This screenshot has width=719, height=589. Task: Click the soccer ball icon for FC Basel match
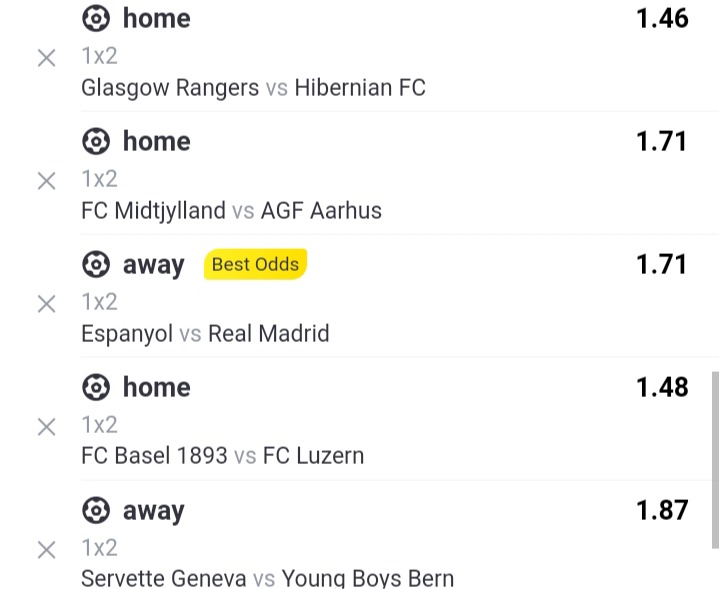coord(96,387)
